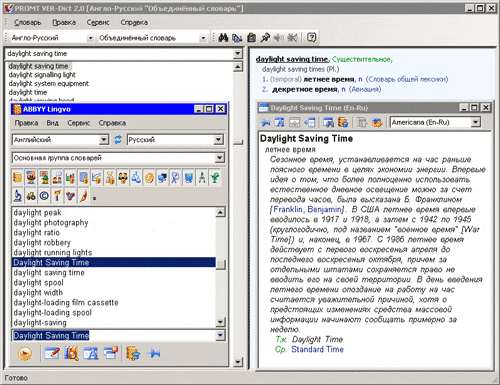The height and width of the screenshot is (385, 500).
Task: Click the PROMT word list scroll up arrow
Action: coord(237,67)
